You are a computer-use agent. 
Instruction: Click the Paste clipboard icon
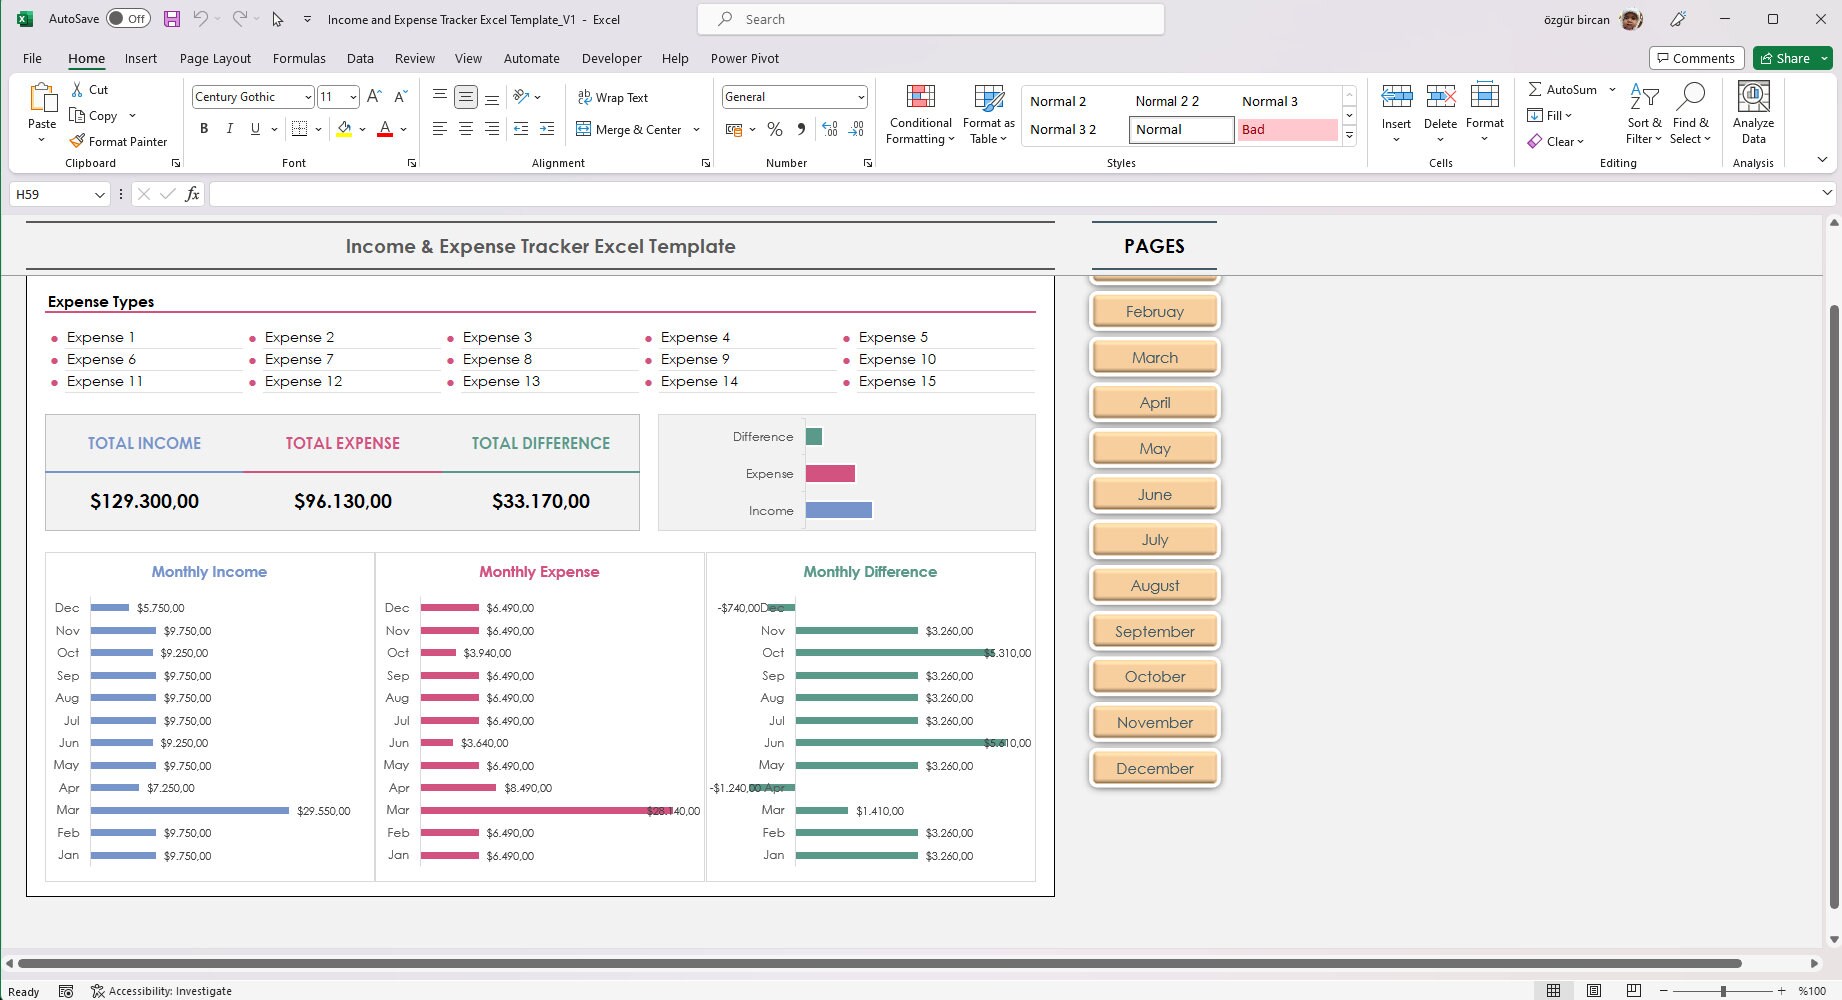[x=42, y=98]
